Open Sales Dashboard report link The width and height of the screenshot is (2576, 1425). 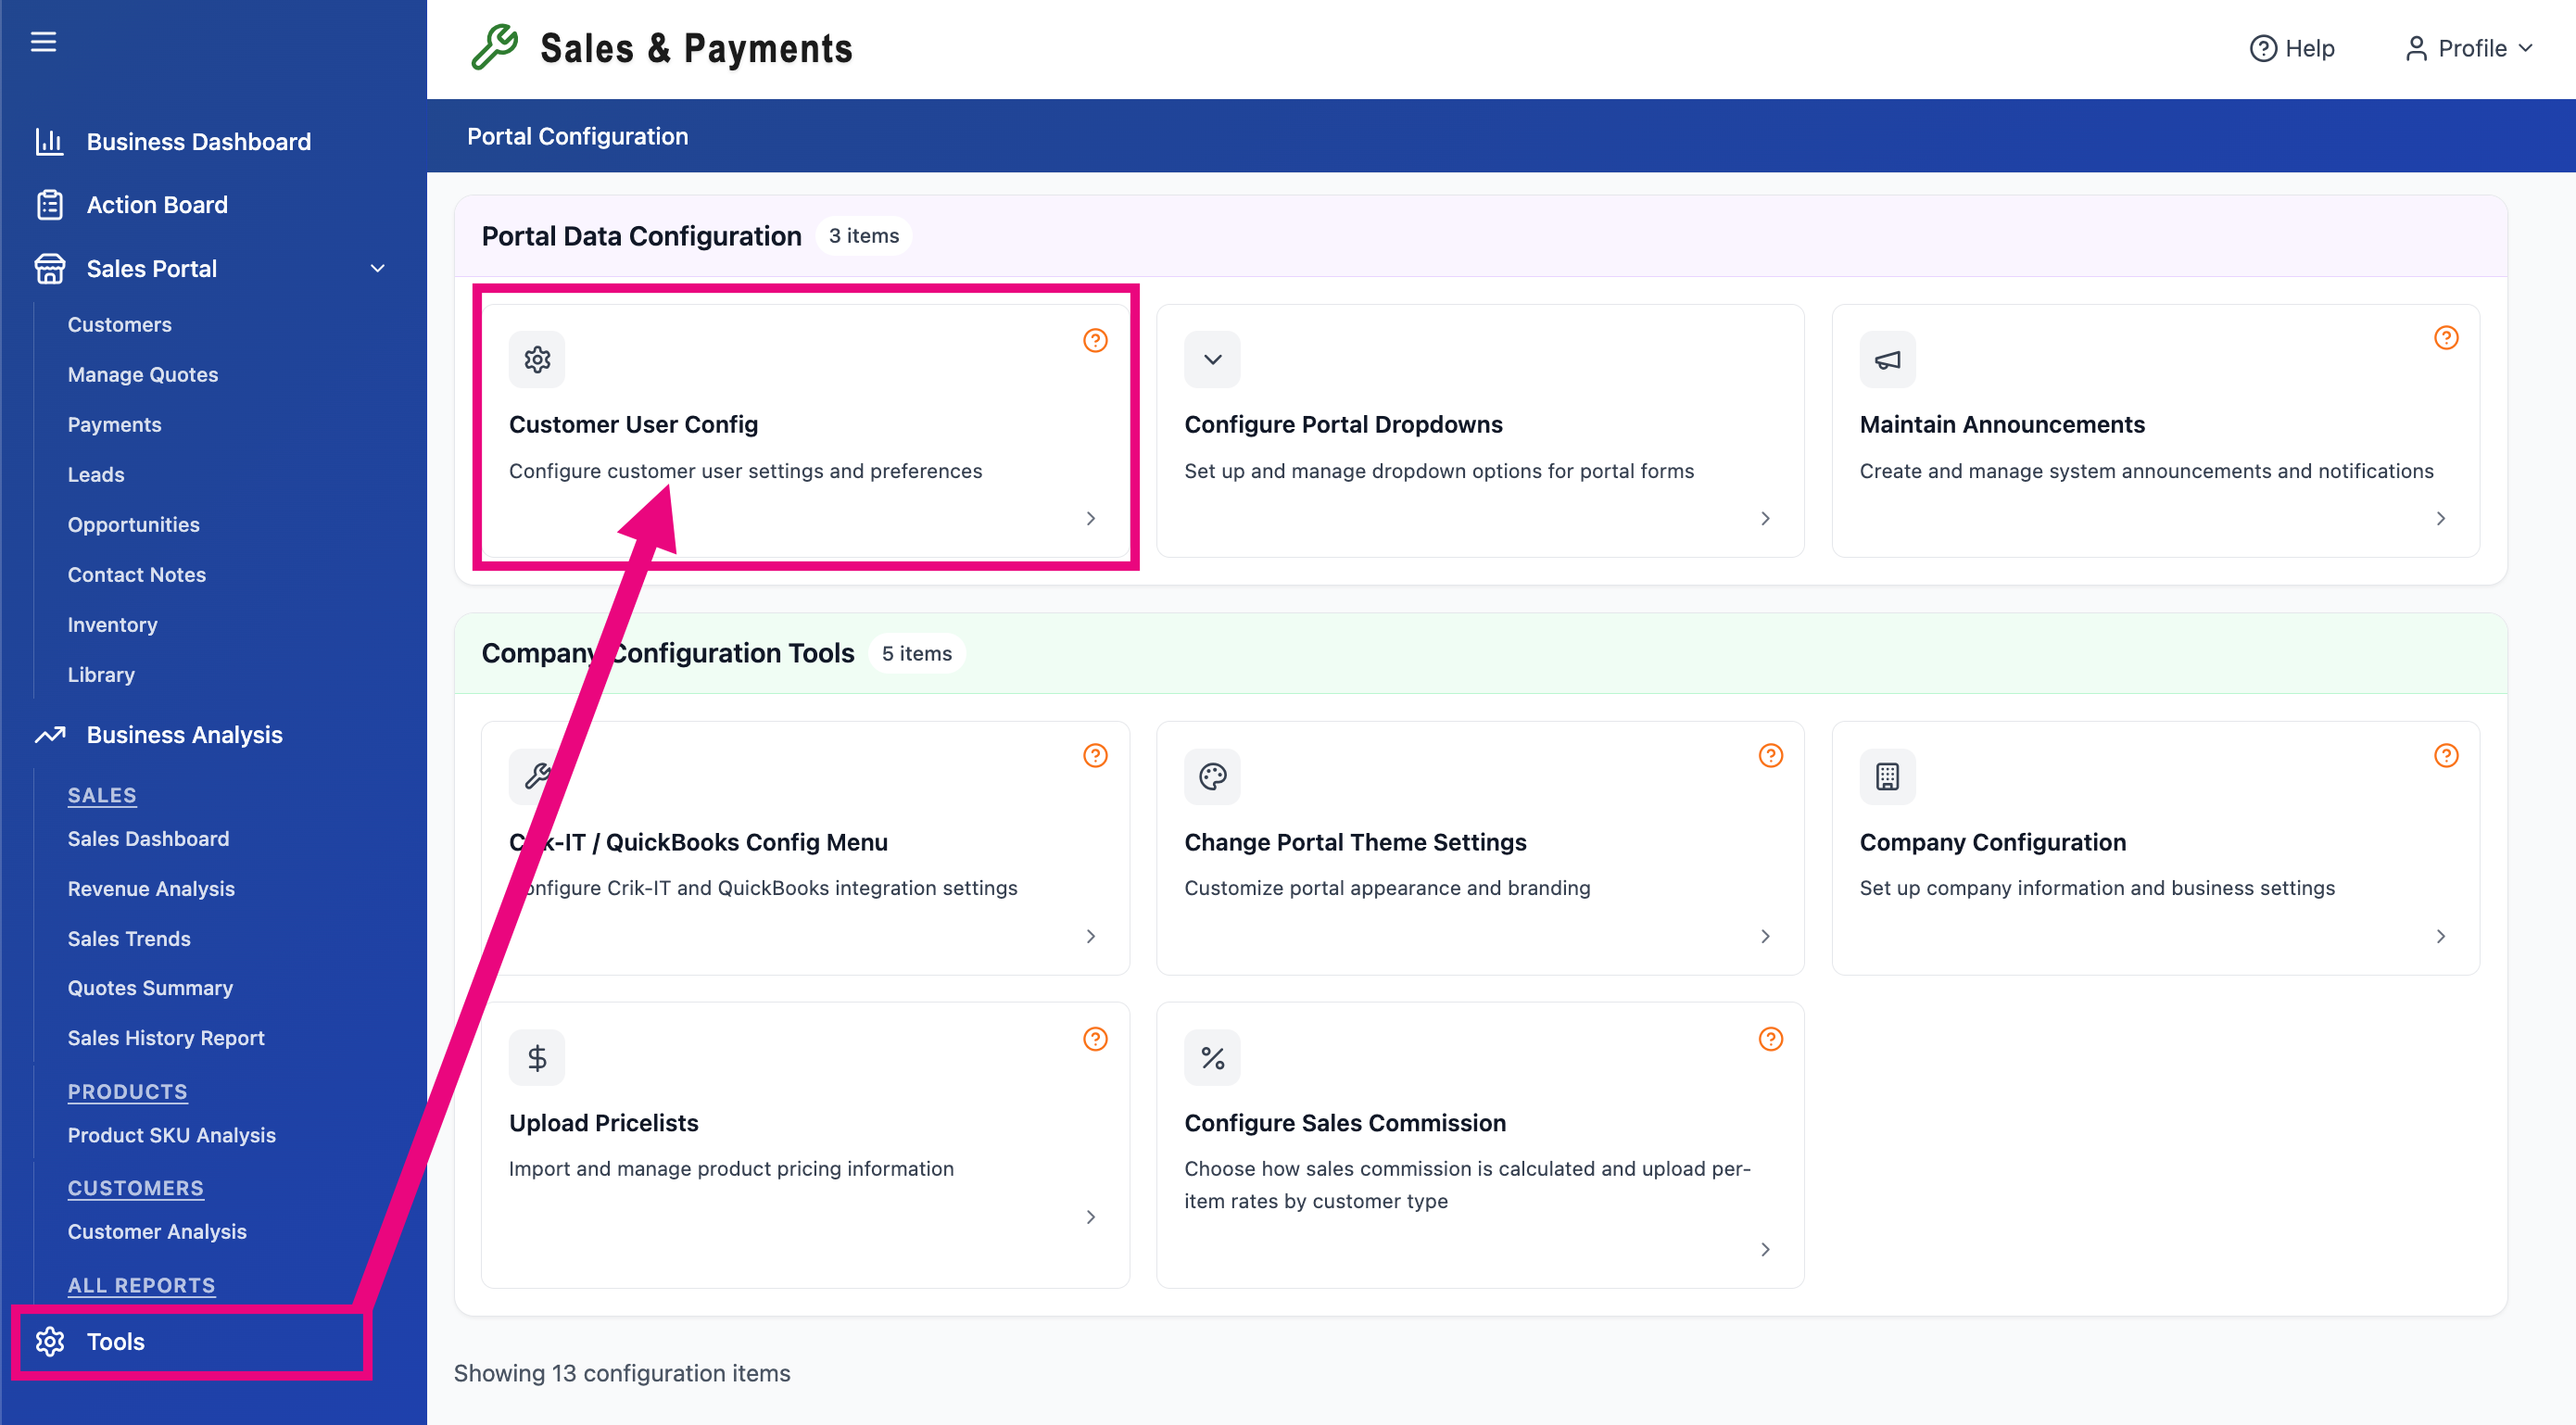[x=148, y=838]
